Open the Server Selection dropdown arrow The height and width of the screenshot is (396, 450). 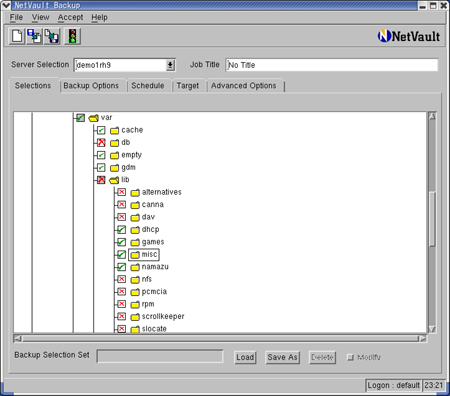pos(170,65)
